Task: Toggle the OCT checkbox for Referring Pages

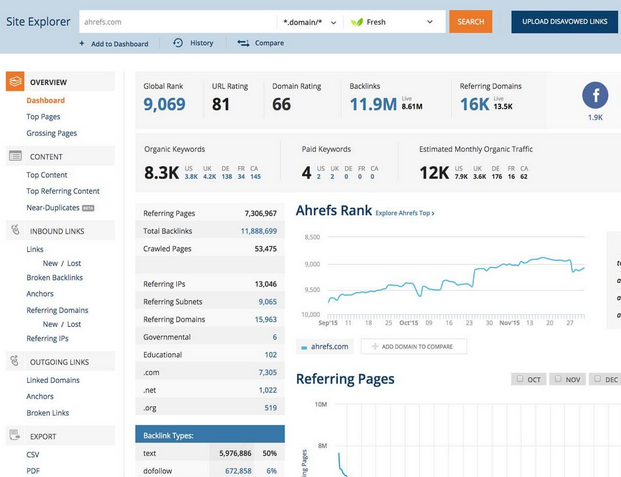Action: 520,380
